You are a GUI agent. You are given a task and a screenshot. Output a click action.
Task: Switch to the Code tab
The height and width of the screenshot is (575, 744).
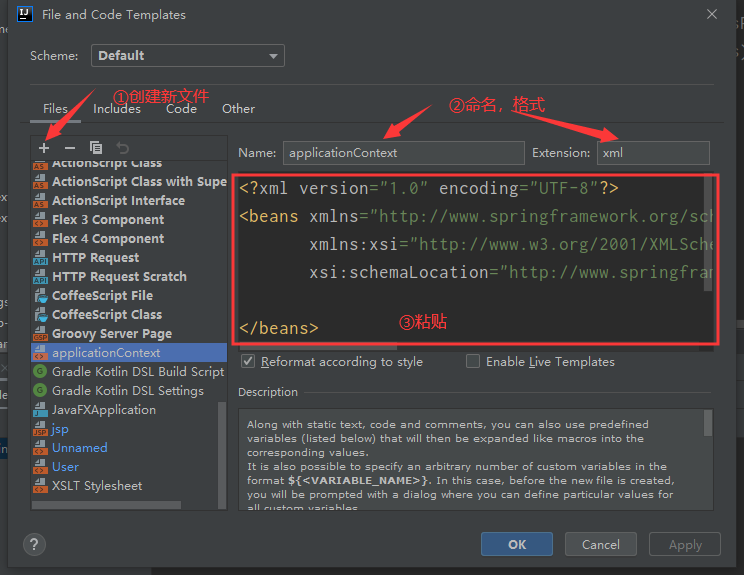181,109
